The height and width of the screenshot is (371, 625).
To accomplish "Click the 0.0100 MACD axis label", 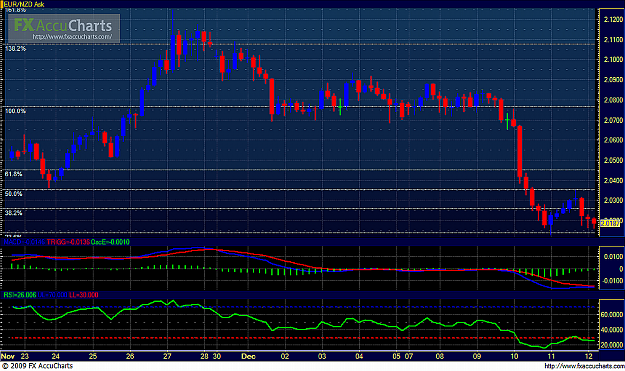I will pyautogui.click(x=613, y=257).
